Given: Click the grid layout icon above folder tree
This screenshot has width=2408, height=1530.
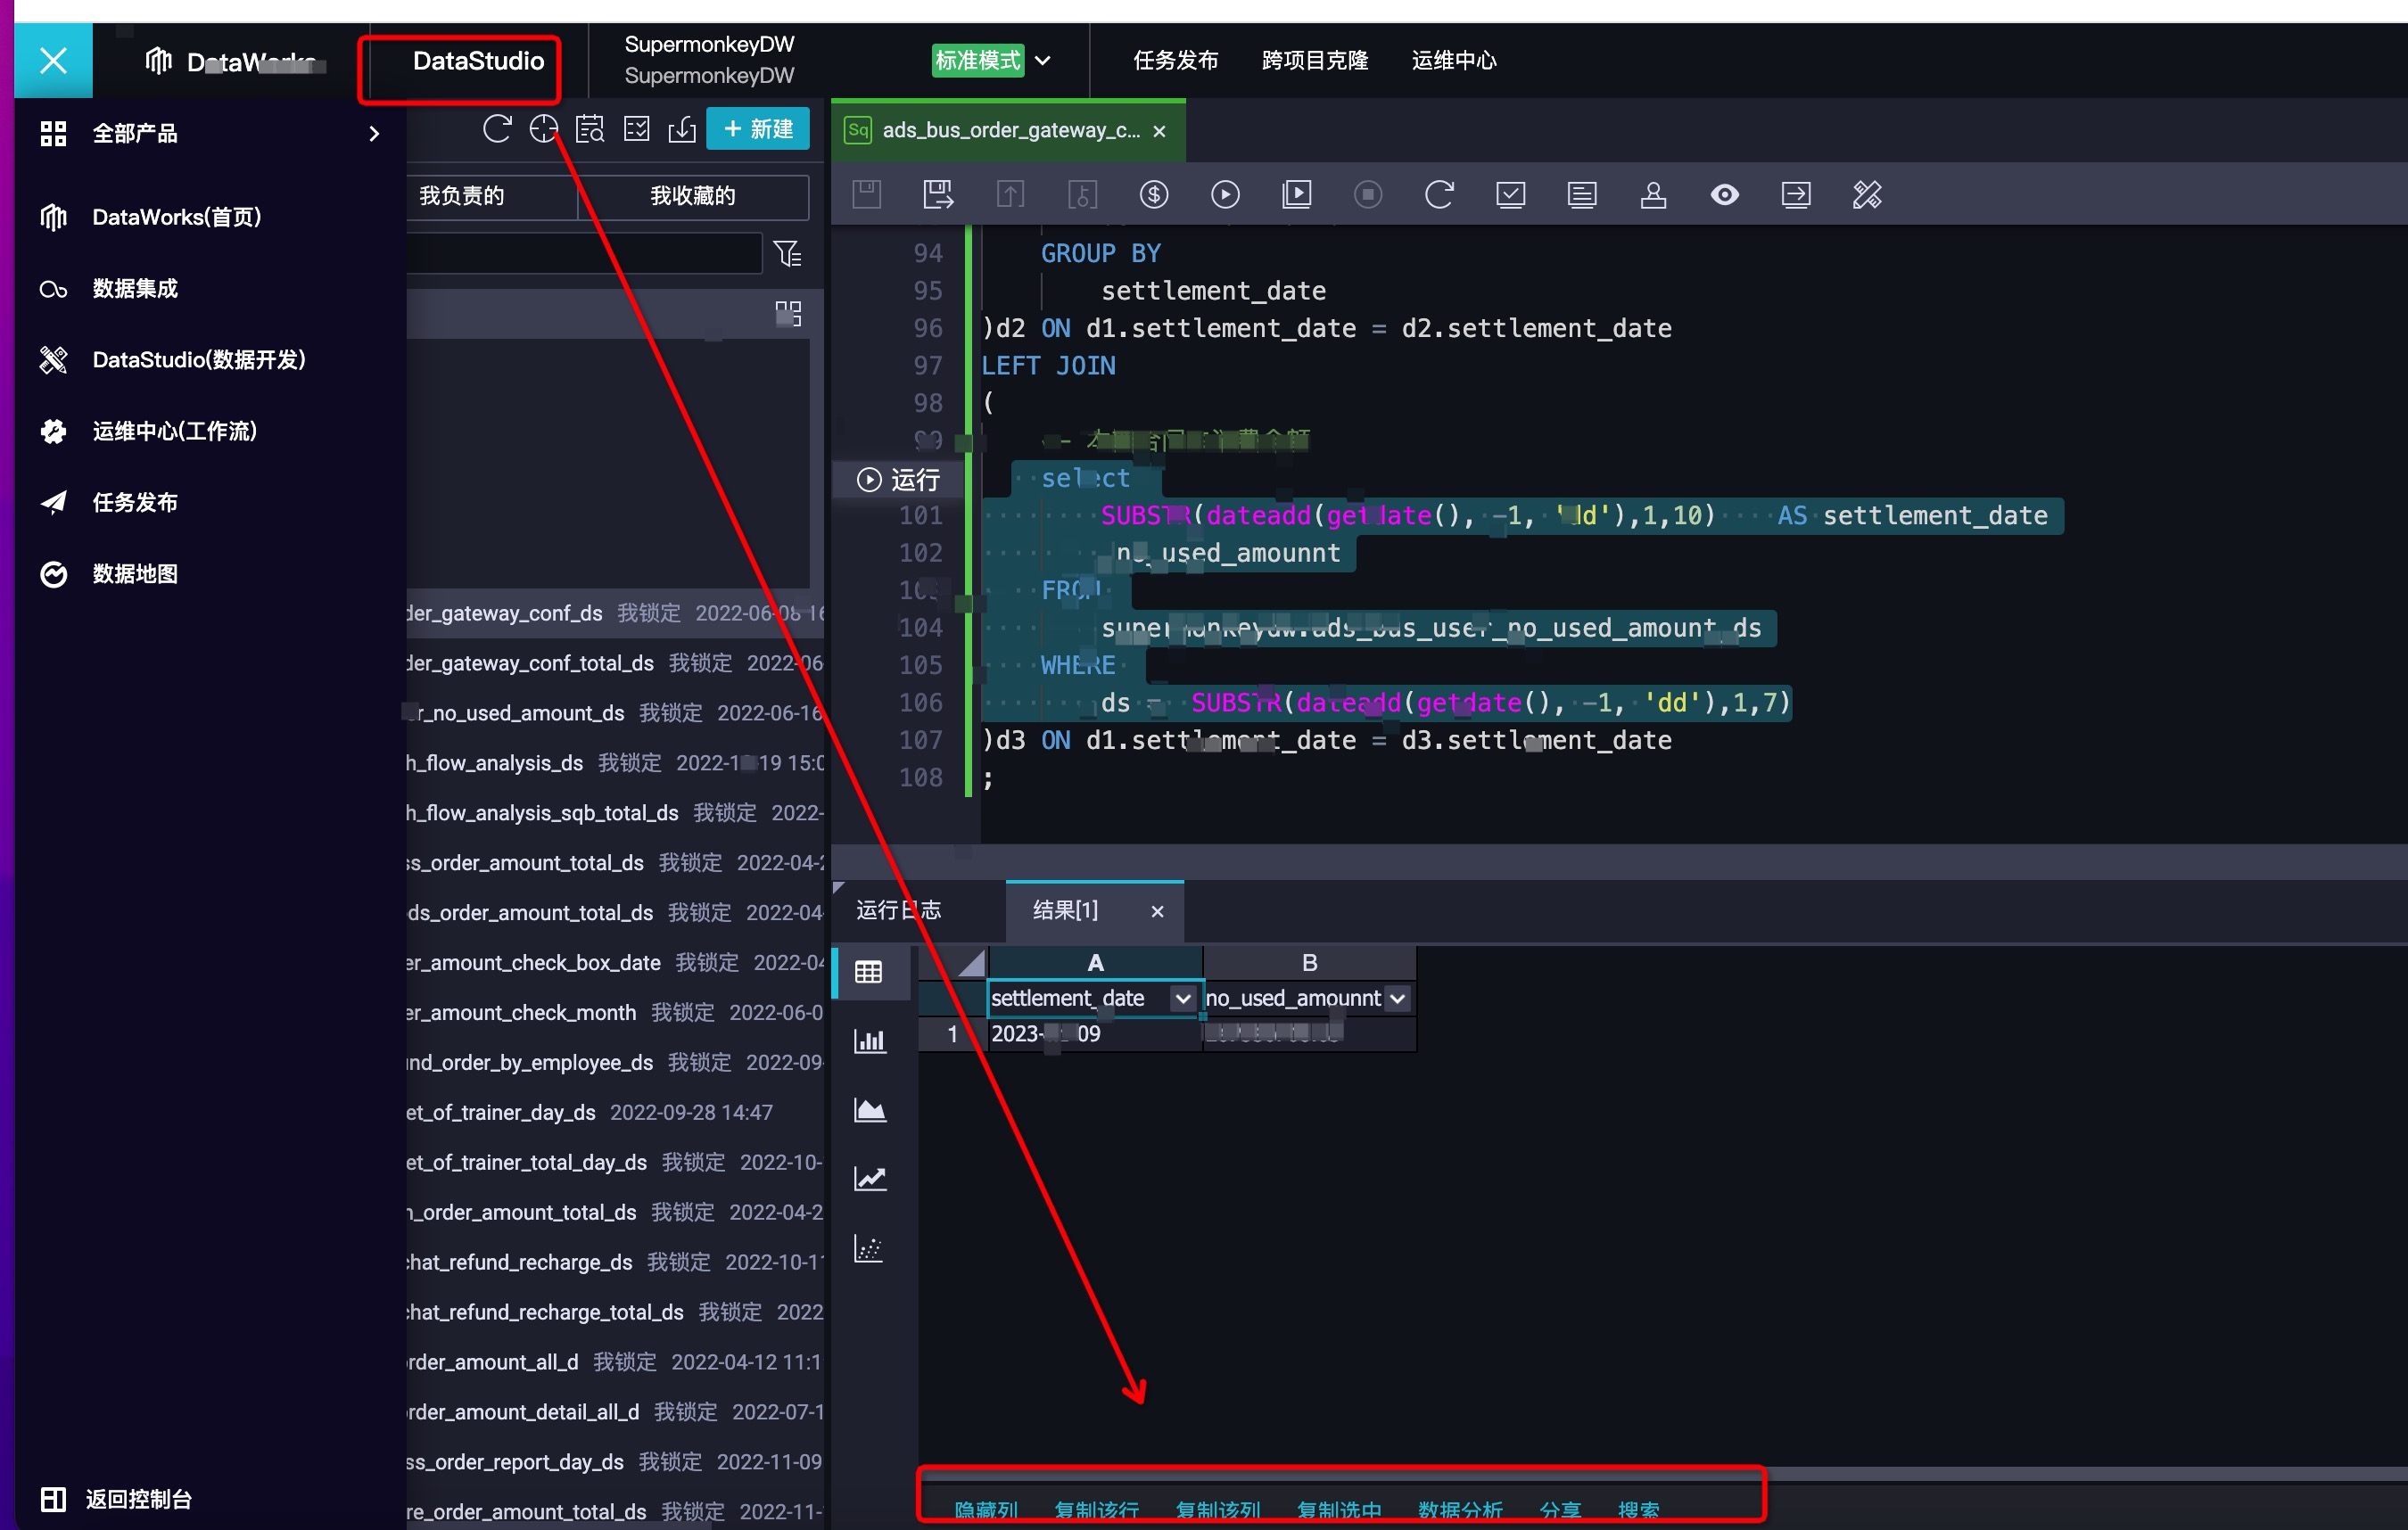Looking at the screenshot, I should coord(788,314).
